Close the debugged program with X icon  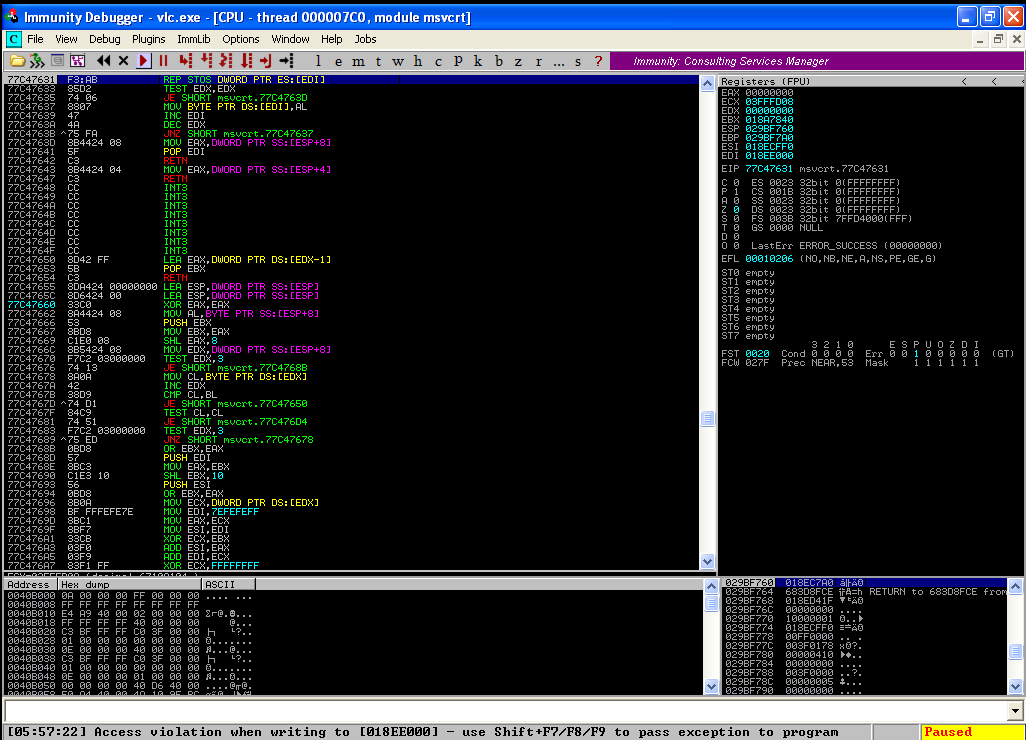[x=123, y=61]
